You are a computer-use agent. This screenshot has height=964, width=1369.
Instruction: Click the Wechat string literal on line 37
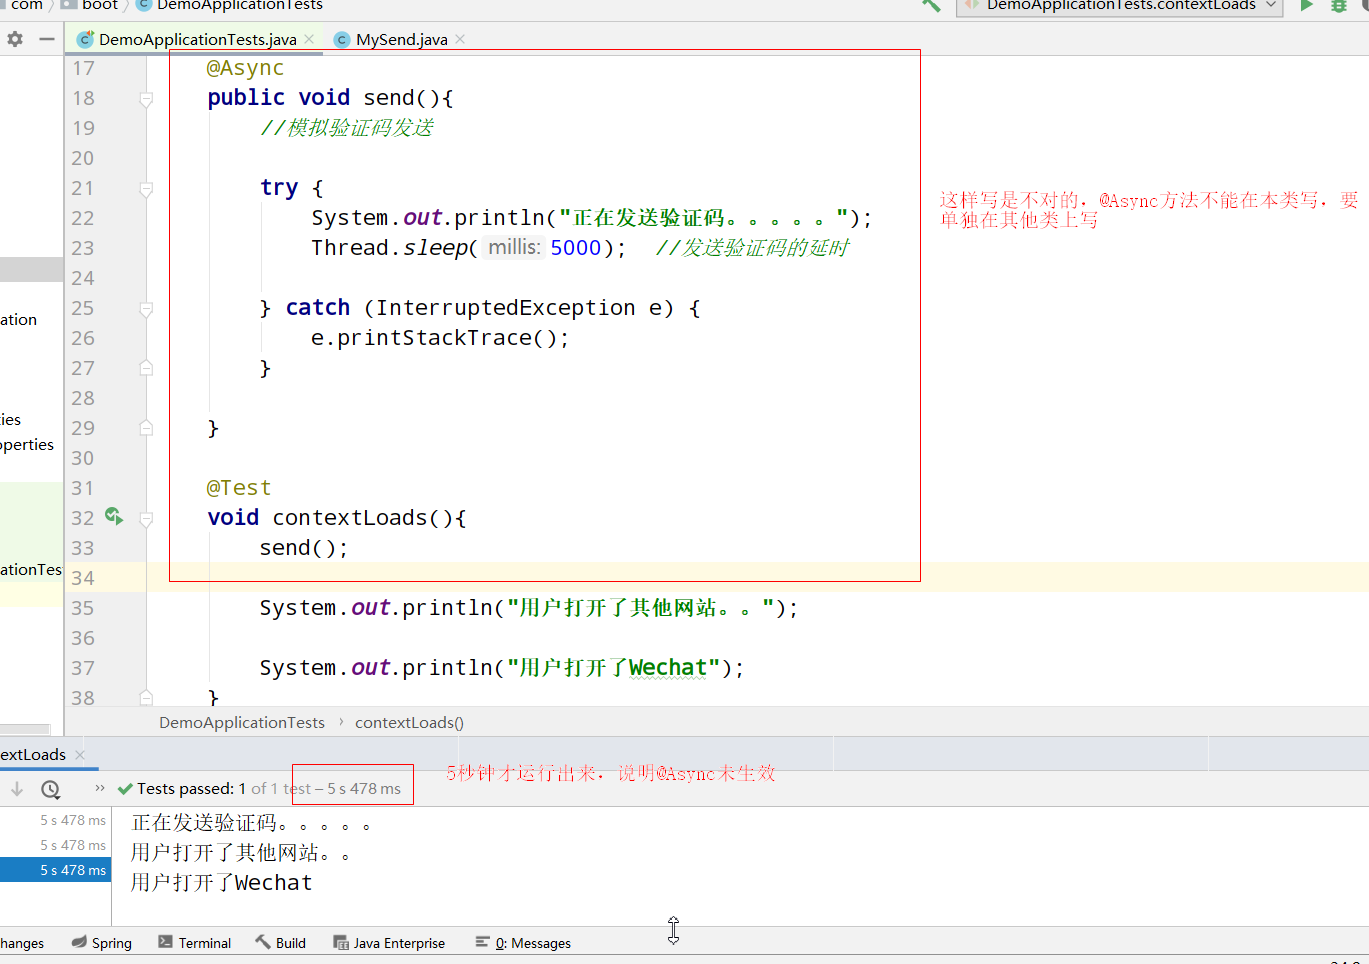click(x=613, y=668)
